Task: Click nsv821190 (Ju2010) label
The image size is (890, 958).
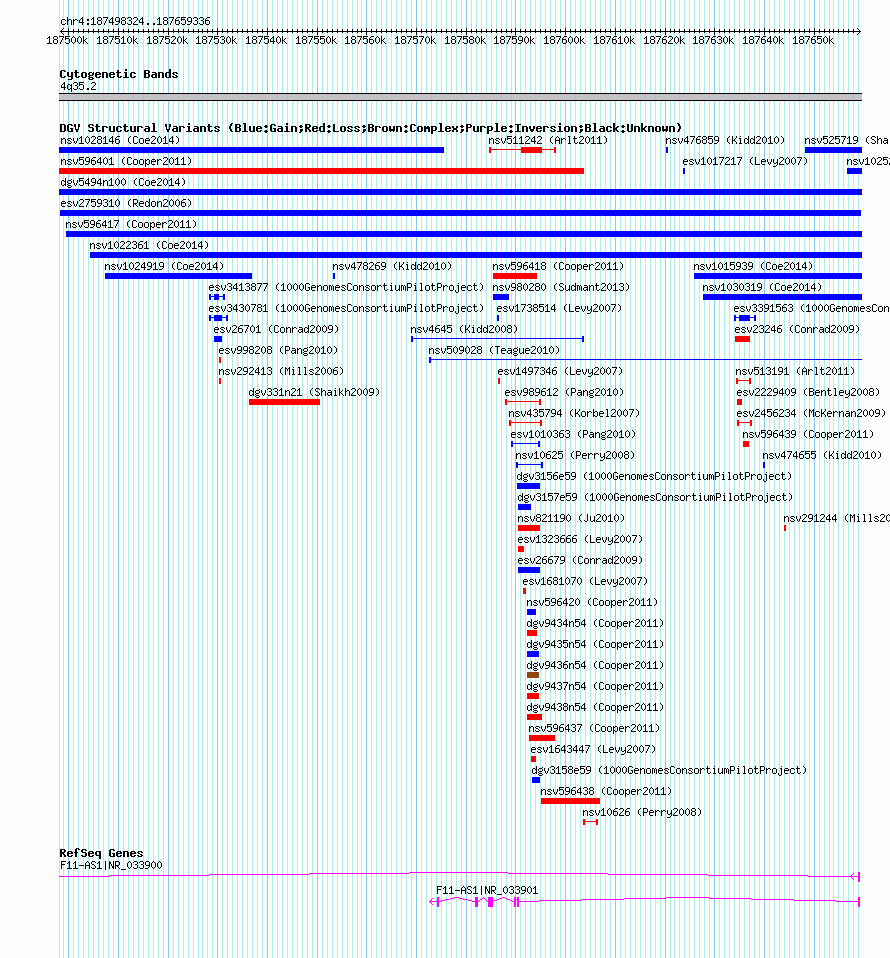Action: coord(571,518)
